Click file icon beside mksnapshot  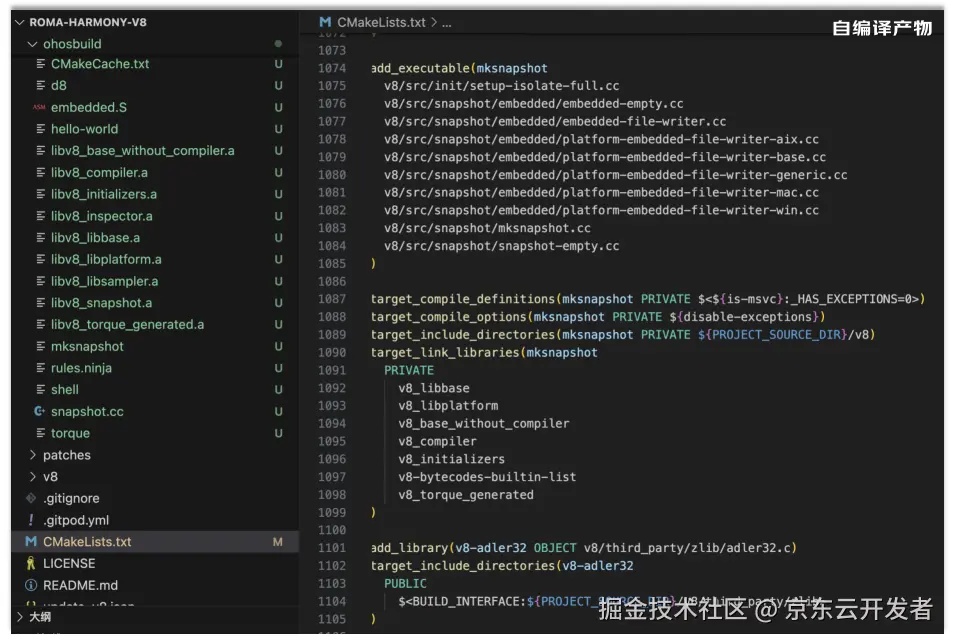tap(41, 346)
